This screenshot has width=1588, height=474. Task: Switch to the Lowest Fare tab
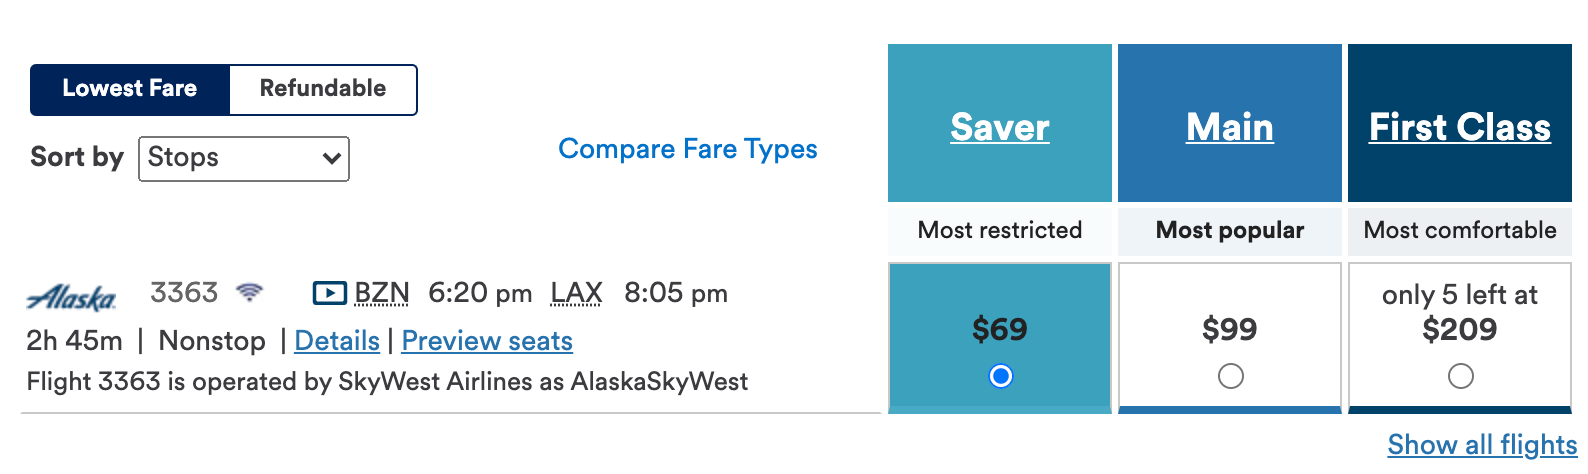(x=130, y=89)
